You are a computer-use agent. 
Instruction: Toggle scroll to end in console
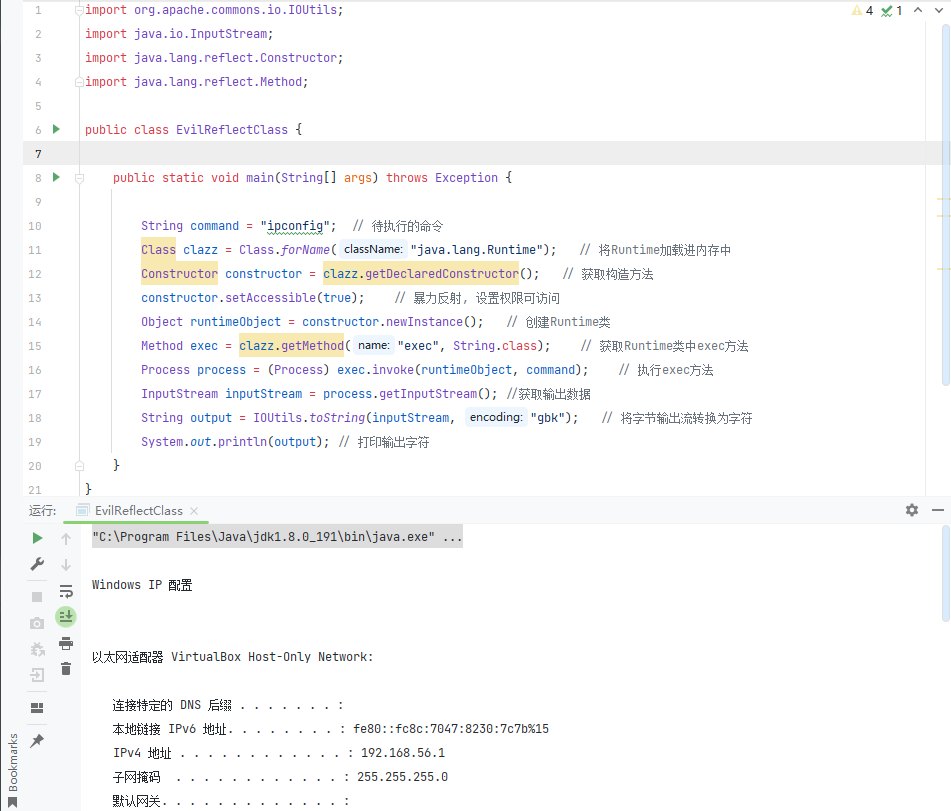[x=66, y=617]
